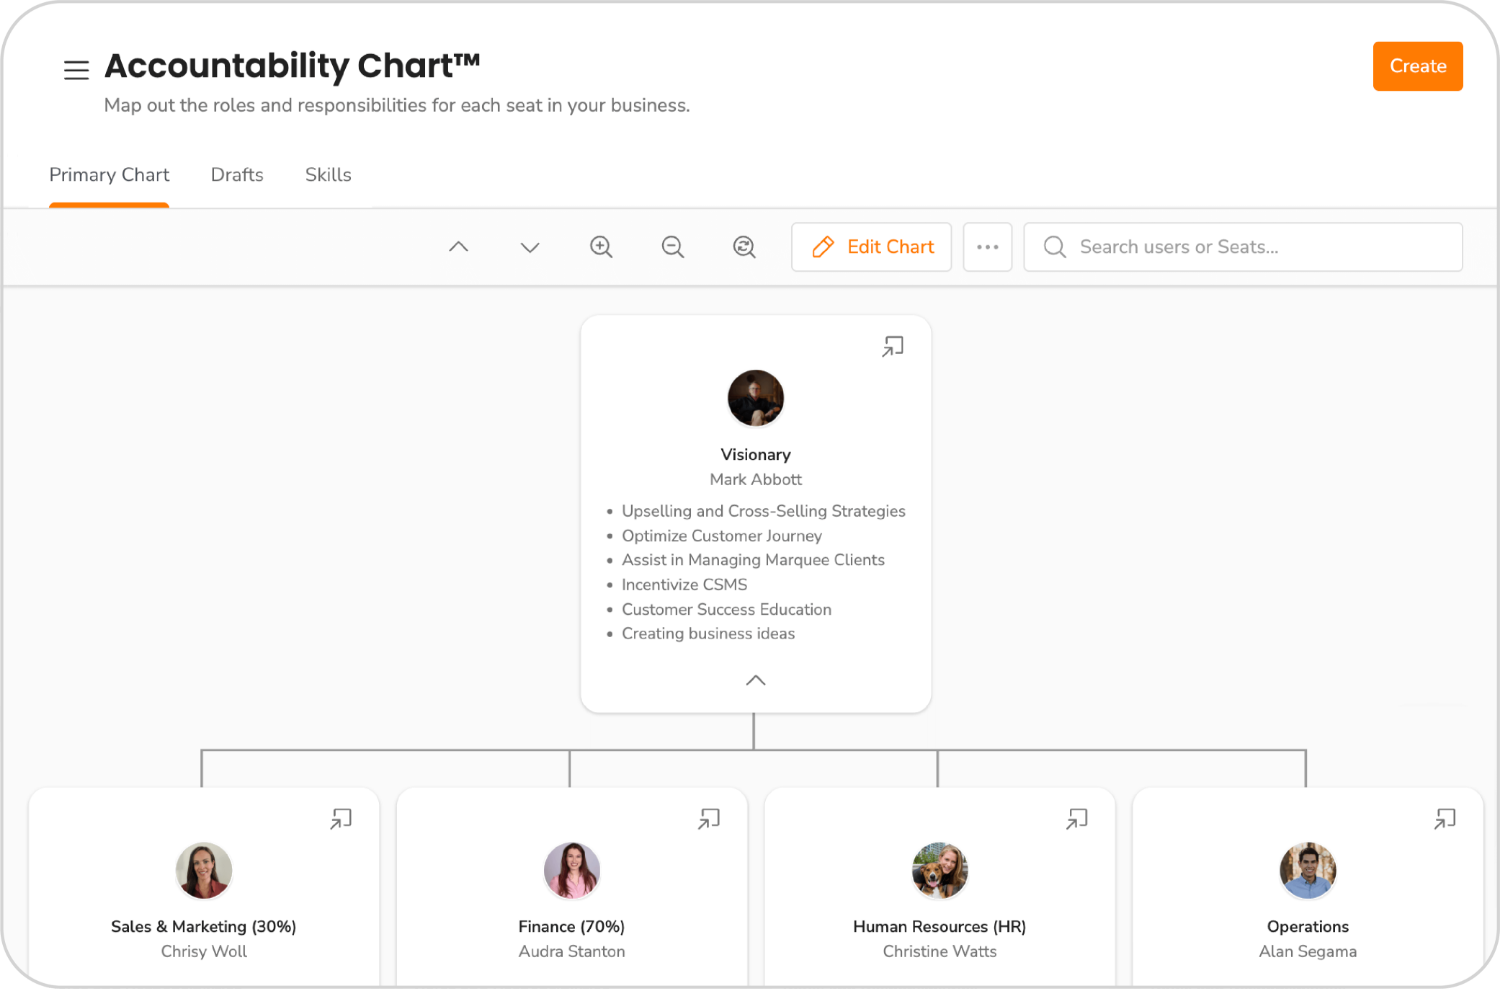Expand the Finance seat card
The height and width of the screenshot is (989, 1500).
point(709,818)
